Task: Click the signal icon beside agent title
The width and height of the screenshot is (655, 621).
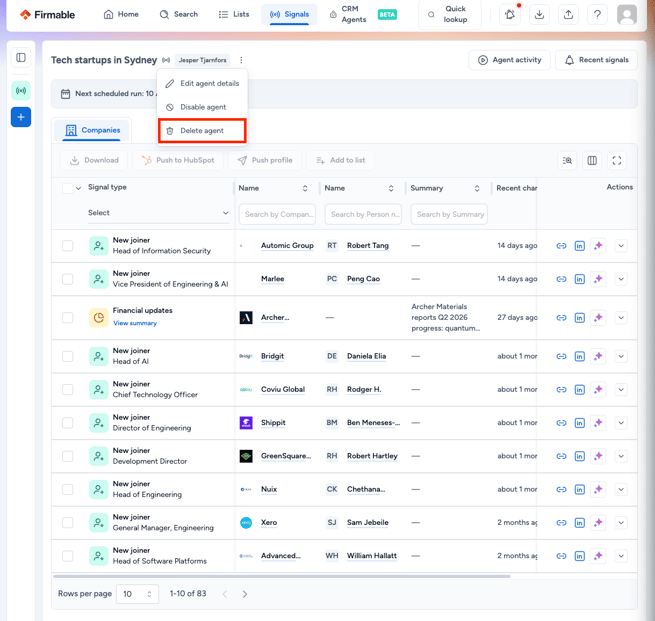Action: [166, 60]
